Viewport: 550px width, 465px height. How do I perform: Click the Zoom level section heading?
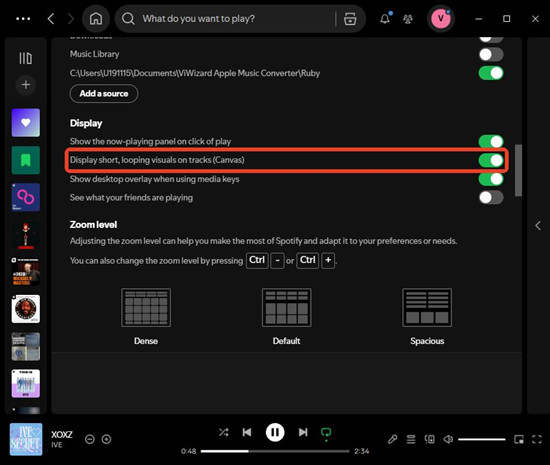pyautogui.click(x=93, y=224)
